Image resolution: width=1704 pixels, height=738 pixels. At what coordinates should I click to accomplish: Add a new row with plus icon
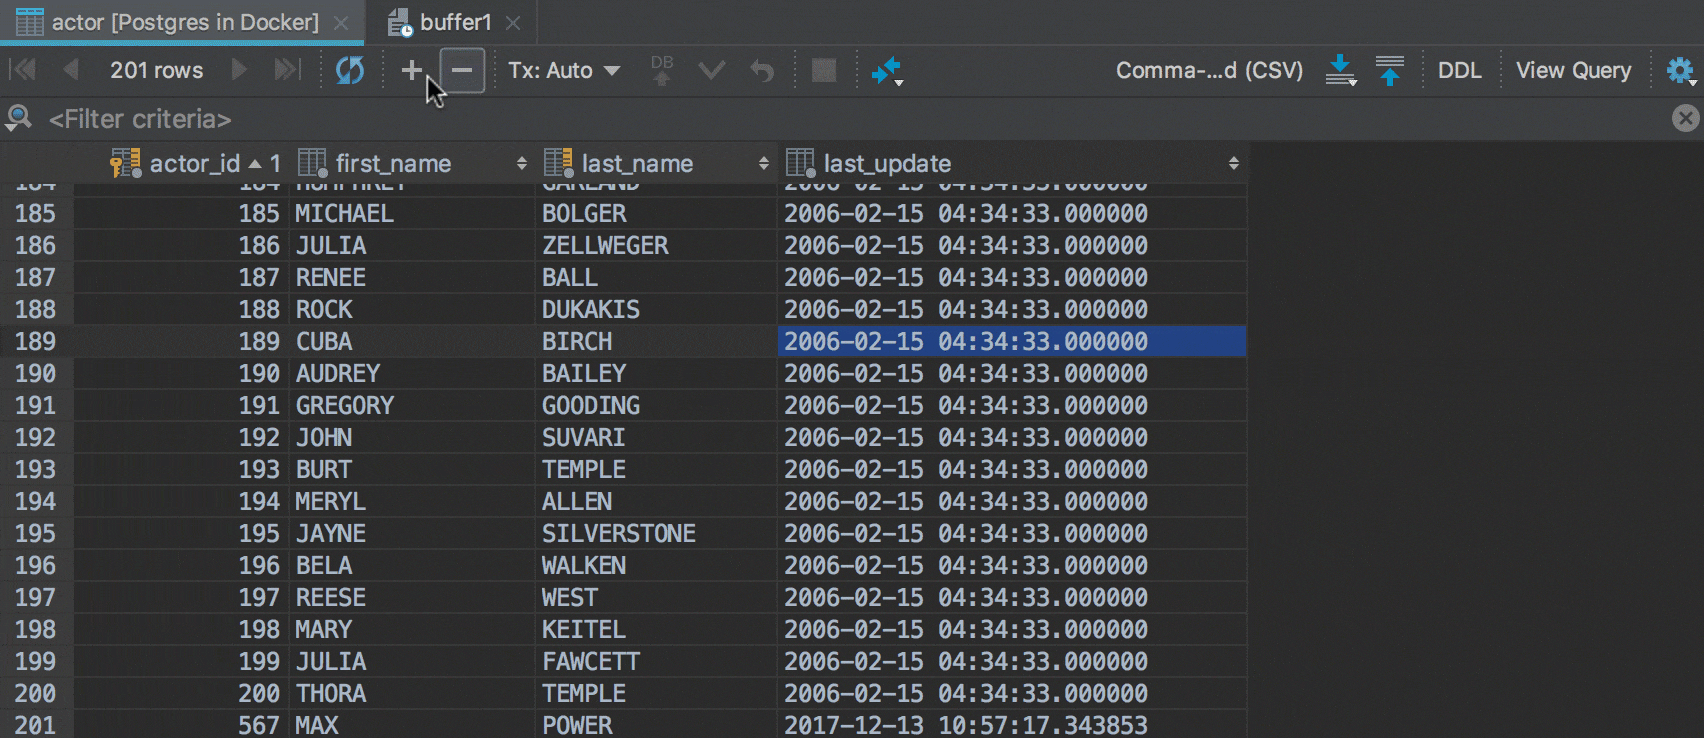[411, 70]
